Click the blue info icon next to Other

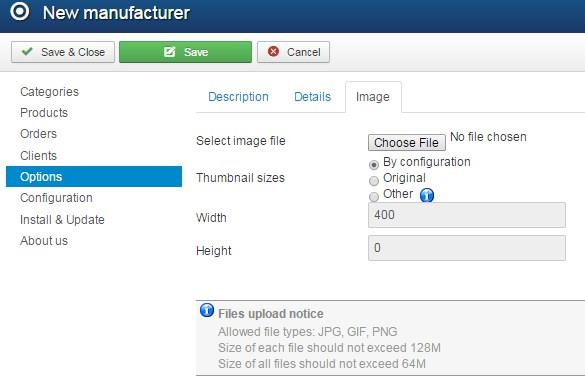[427, 195]
